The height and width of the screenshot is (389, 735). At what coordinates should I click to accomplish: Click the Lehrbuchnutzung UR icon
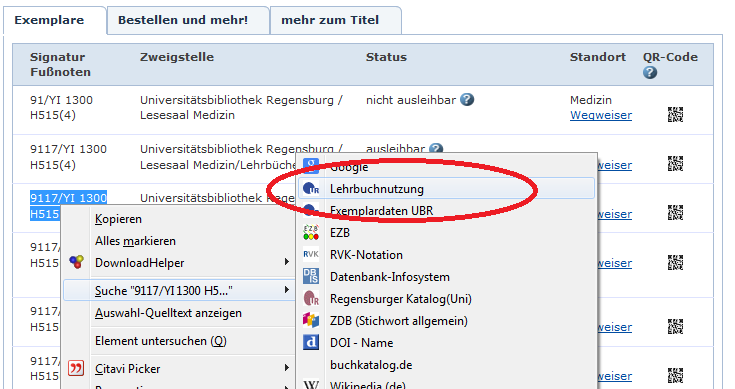311,188
